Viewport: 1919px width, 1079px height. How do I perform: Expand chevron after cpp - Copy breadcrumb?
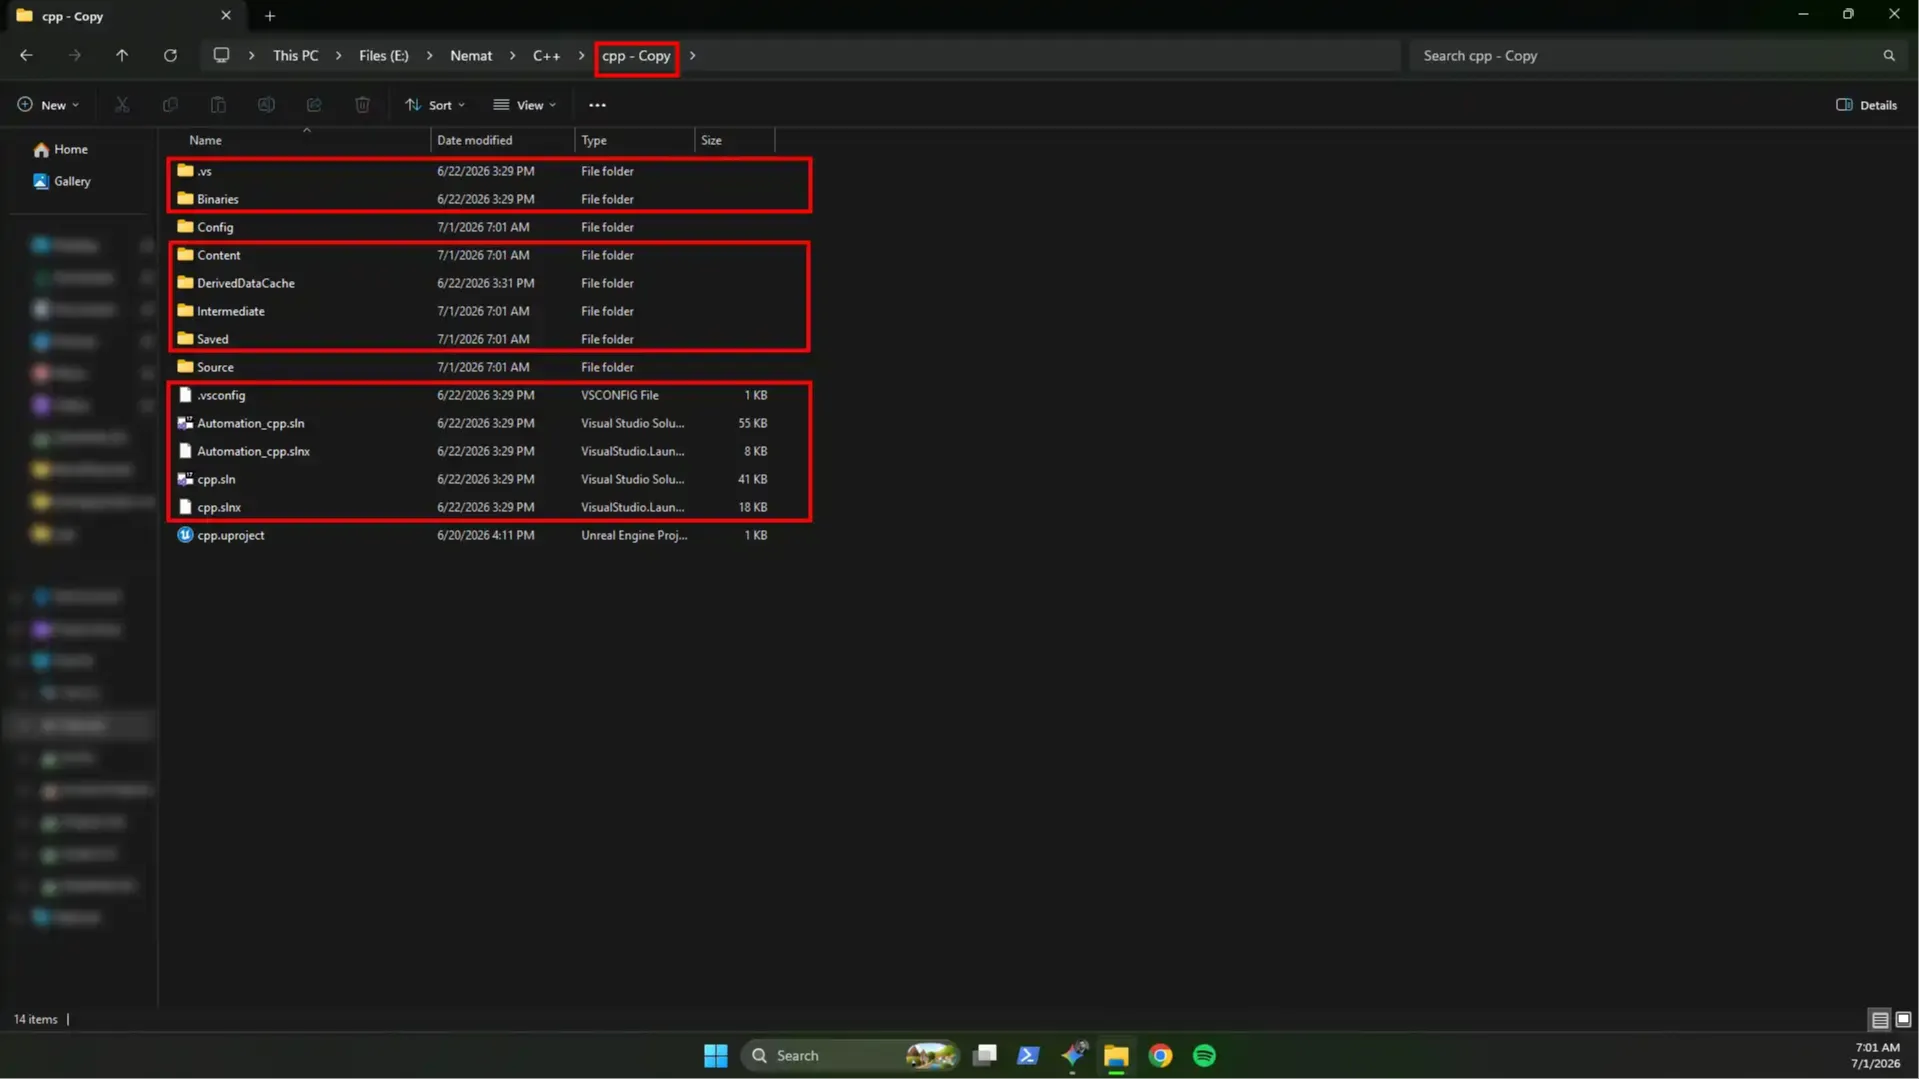692,56
